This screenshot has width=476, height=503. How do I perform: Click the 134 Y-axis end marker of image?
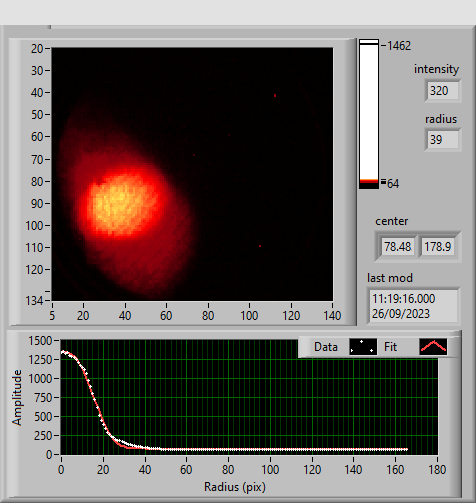click(x=34, y=301)
